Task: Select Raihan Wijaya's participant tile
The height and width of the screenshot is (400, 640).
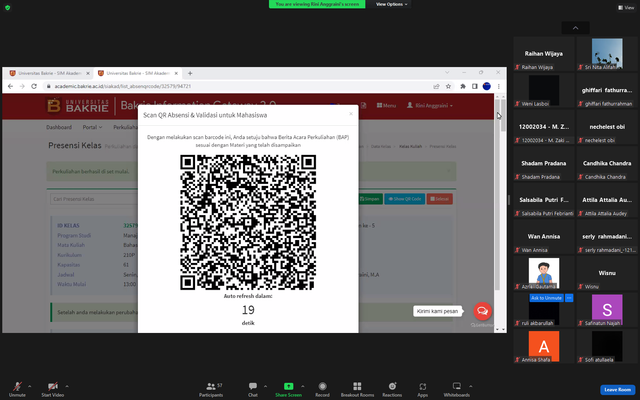Action: pos(544,54)
